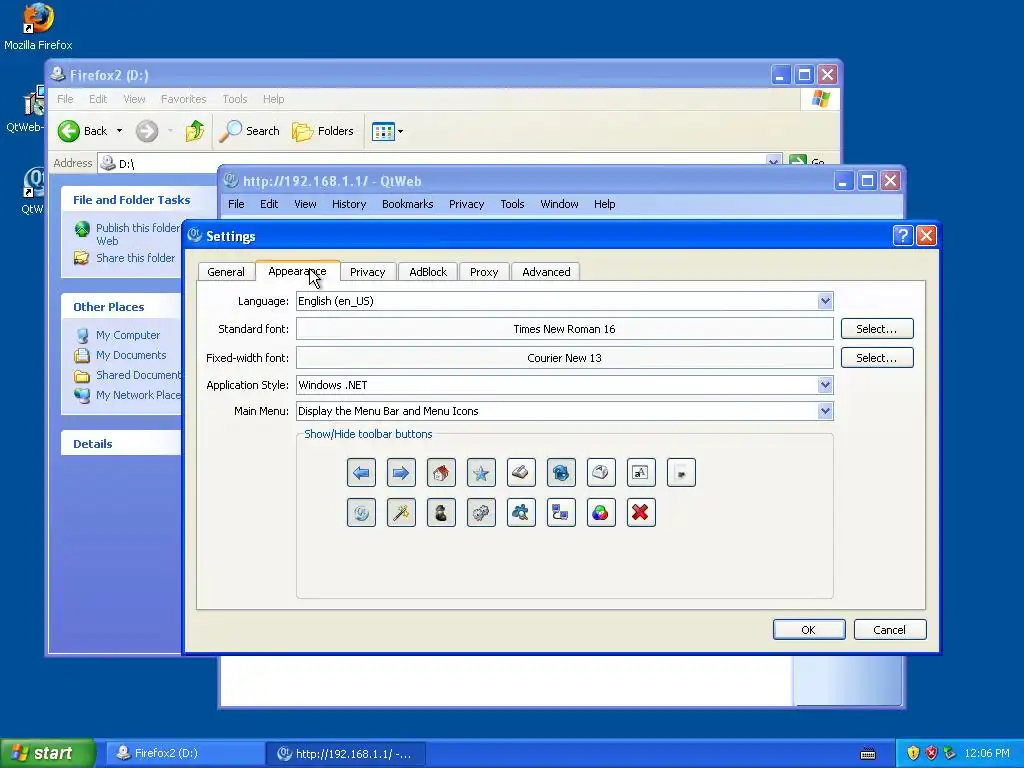Toggle the small dark dot toolbar button
Viewport: 1024px width, 768px height.
pyautogui.click(x=681, y=473)
